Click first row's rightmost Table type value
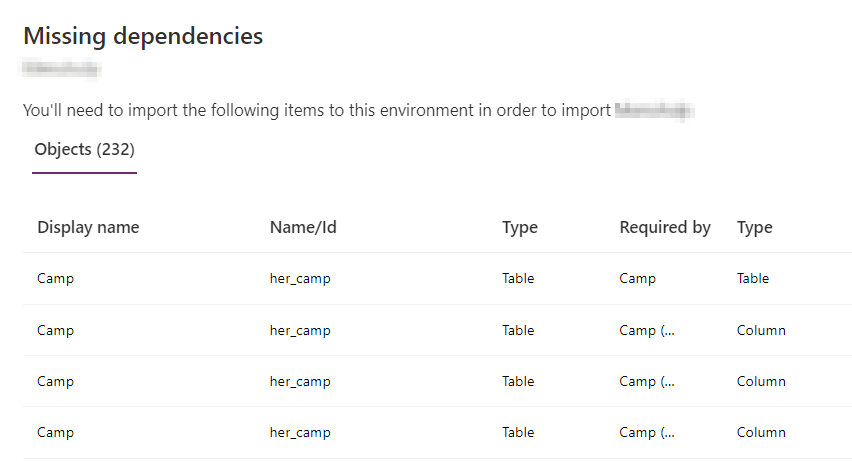 753,279
